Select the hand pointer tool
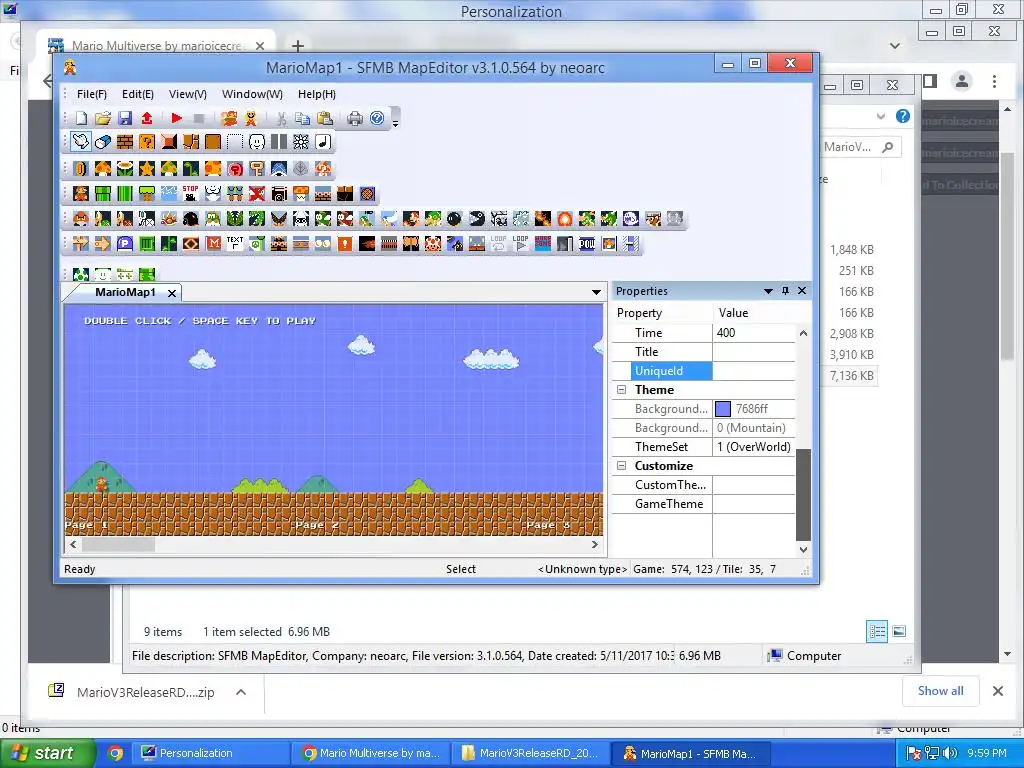Screen dimensions: 1024x768 81,142
